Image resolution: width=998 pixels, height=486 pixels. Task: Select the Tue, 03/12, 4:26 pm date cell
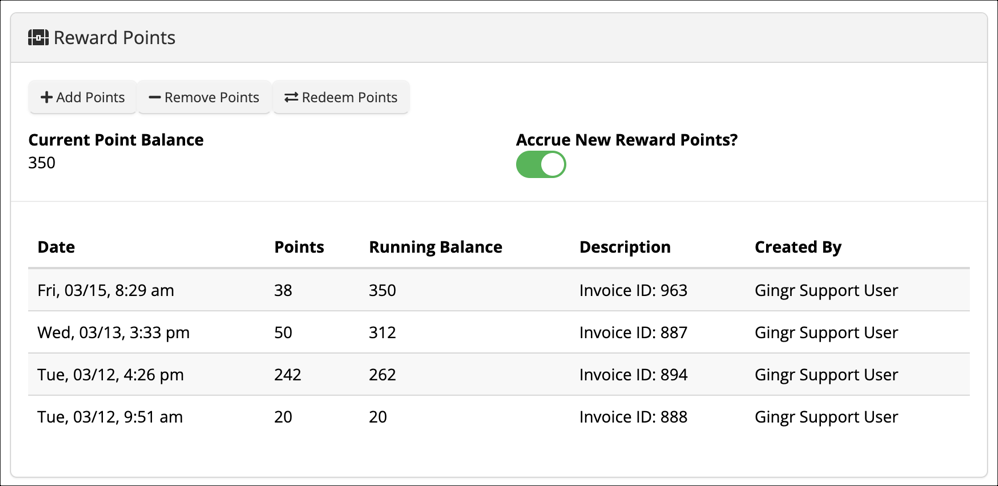(111, 375)
